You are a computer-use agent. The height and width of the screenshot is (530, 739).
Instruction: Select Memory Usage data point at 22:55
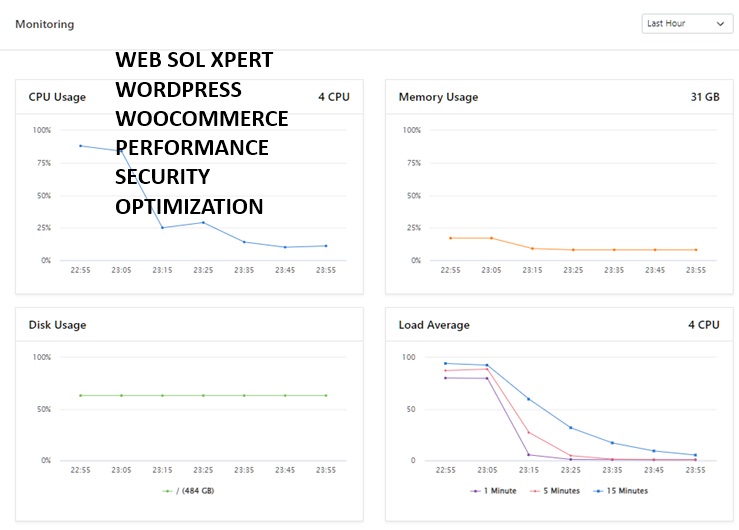click(x=451, y=238)
